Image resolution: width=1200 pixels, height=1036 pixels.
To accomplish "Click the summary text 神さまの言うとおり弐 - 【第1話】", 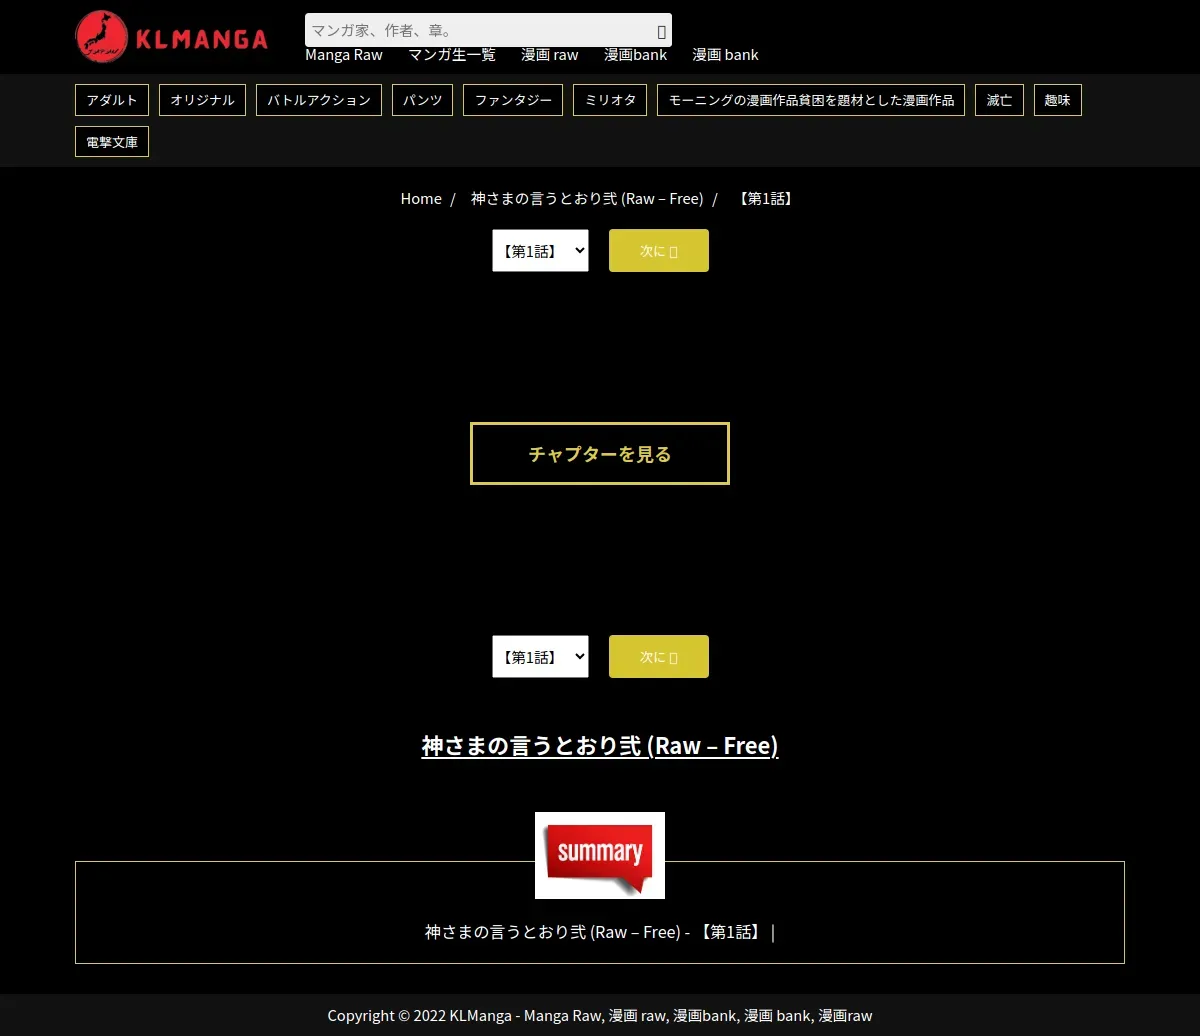I will click(x=600, y=932).
